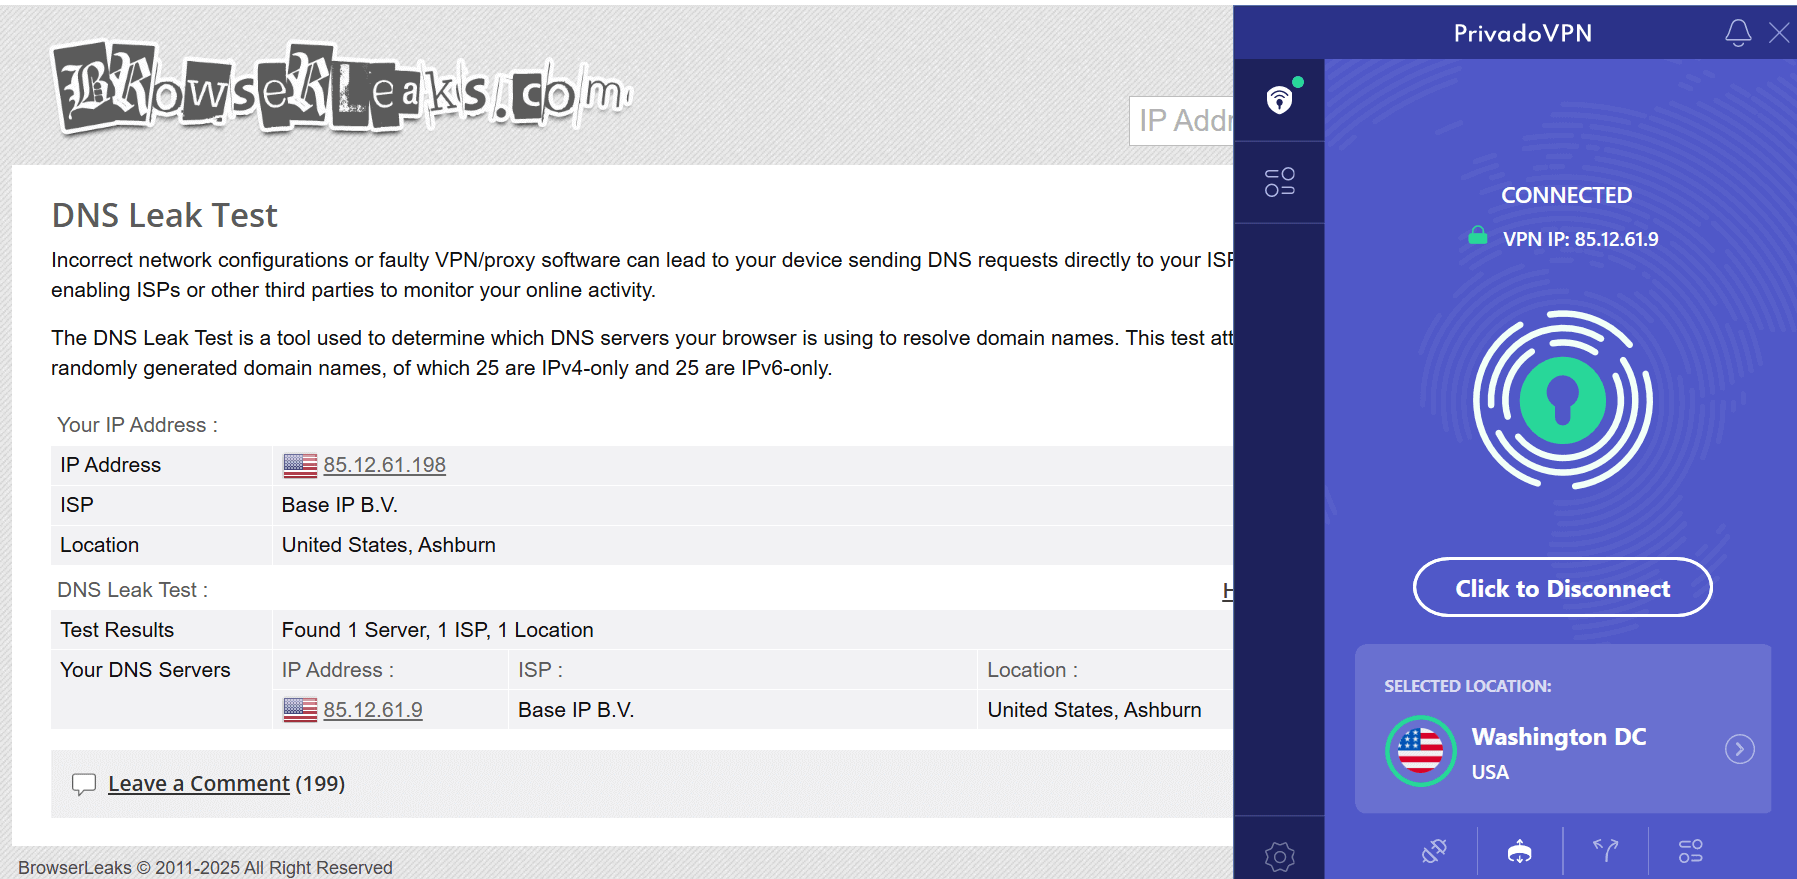Click the BrowserLeaks copyright footer text
Viewport: 1797px width, 879px height.
tap(205, 868)
